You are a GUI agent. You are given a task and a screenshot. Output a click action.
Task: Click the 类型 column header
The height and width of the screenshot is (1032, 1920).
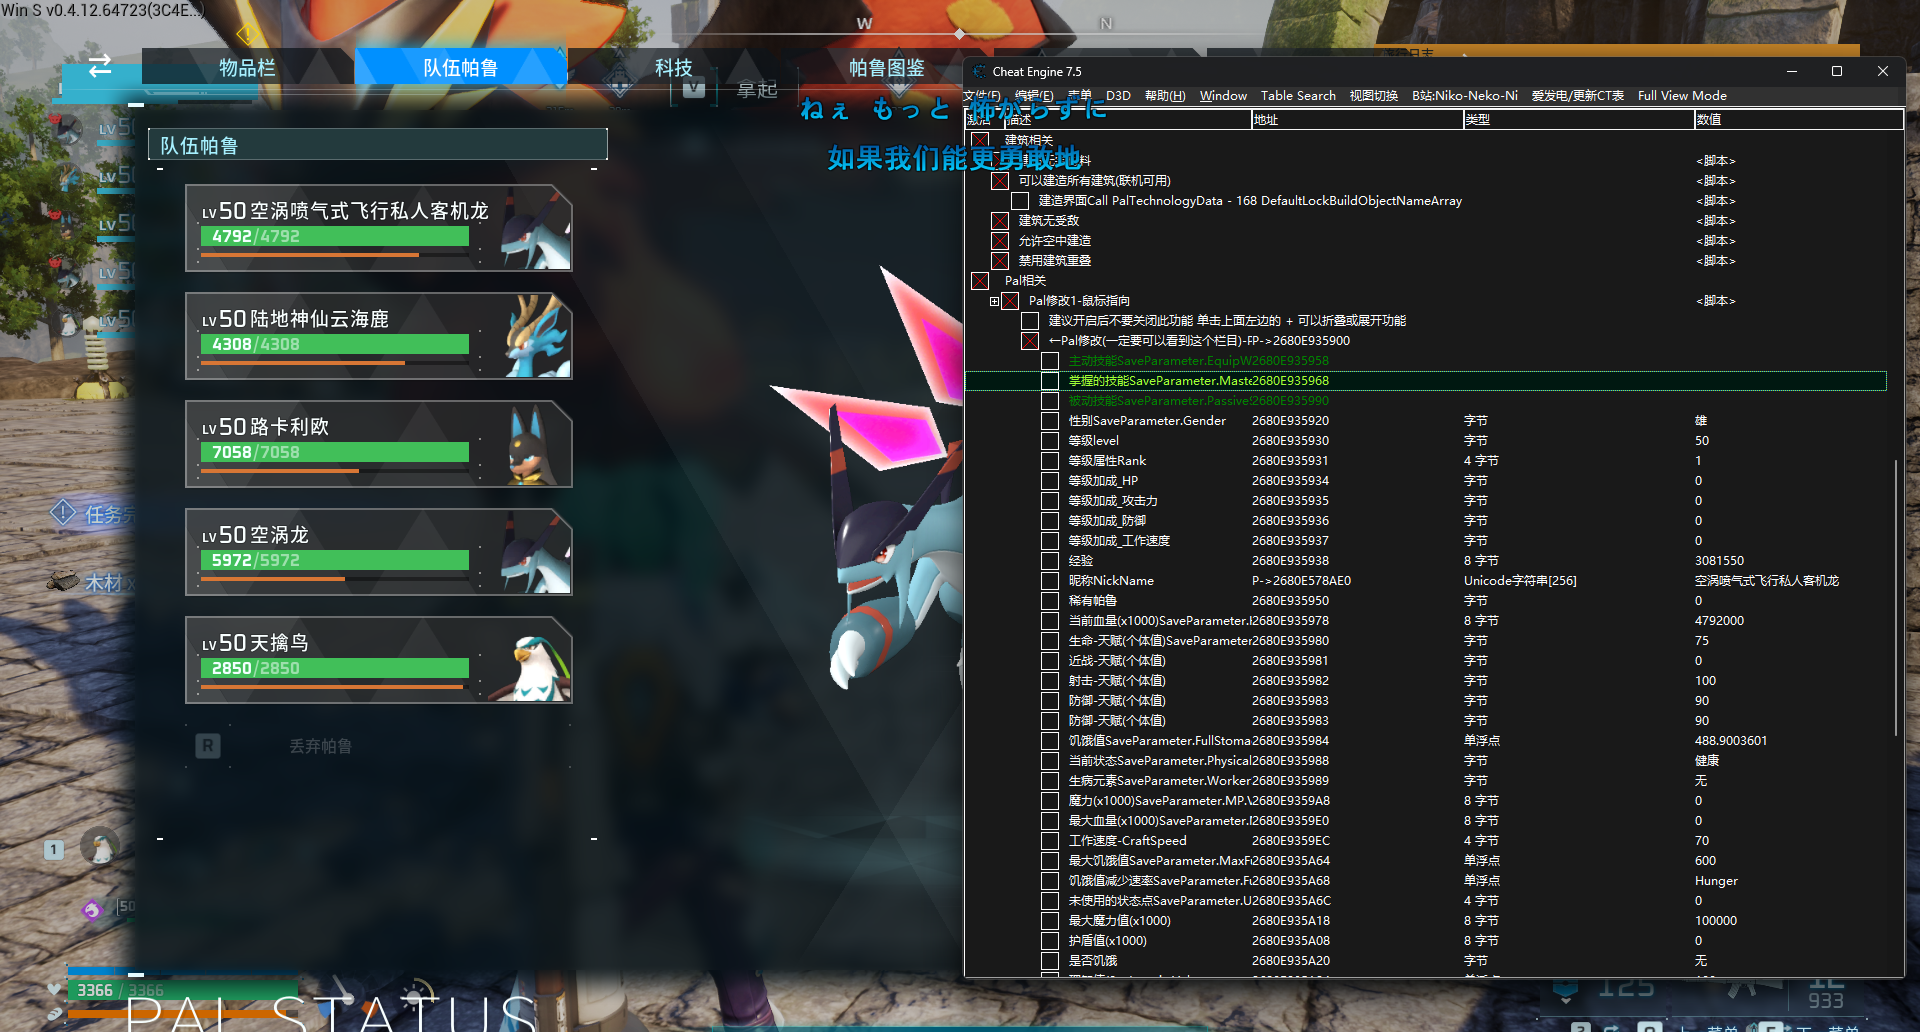pos(1578,120)
